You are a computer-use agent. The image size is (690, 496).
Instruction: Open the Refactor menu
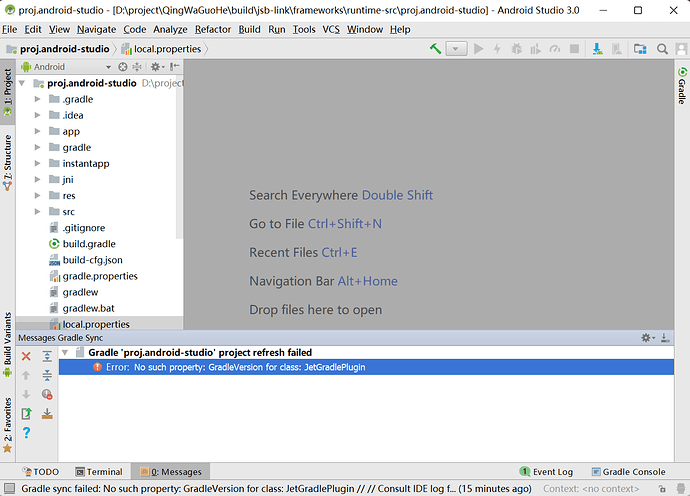coord(213,29)
